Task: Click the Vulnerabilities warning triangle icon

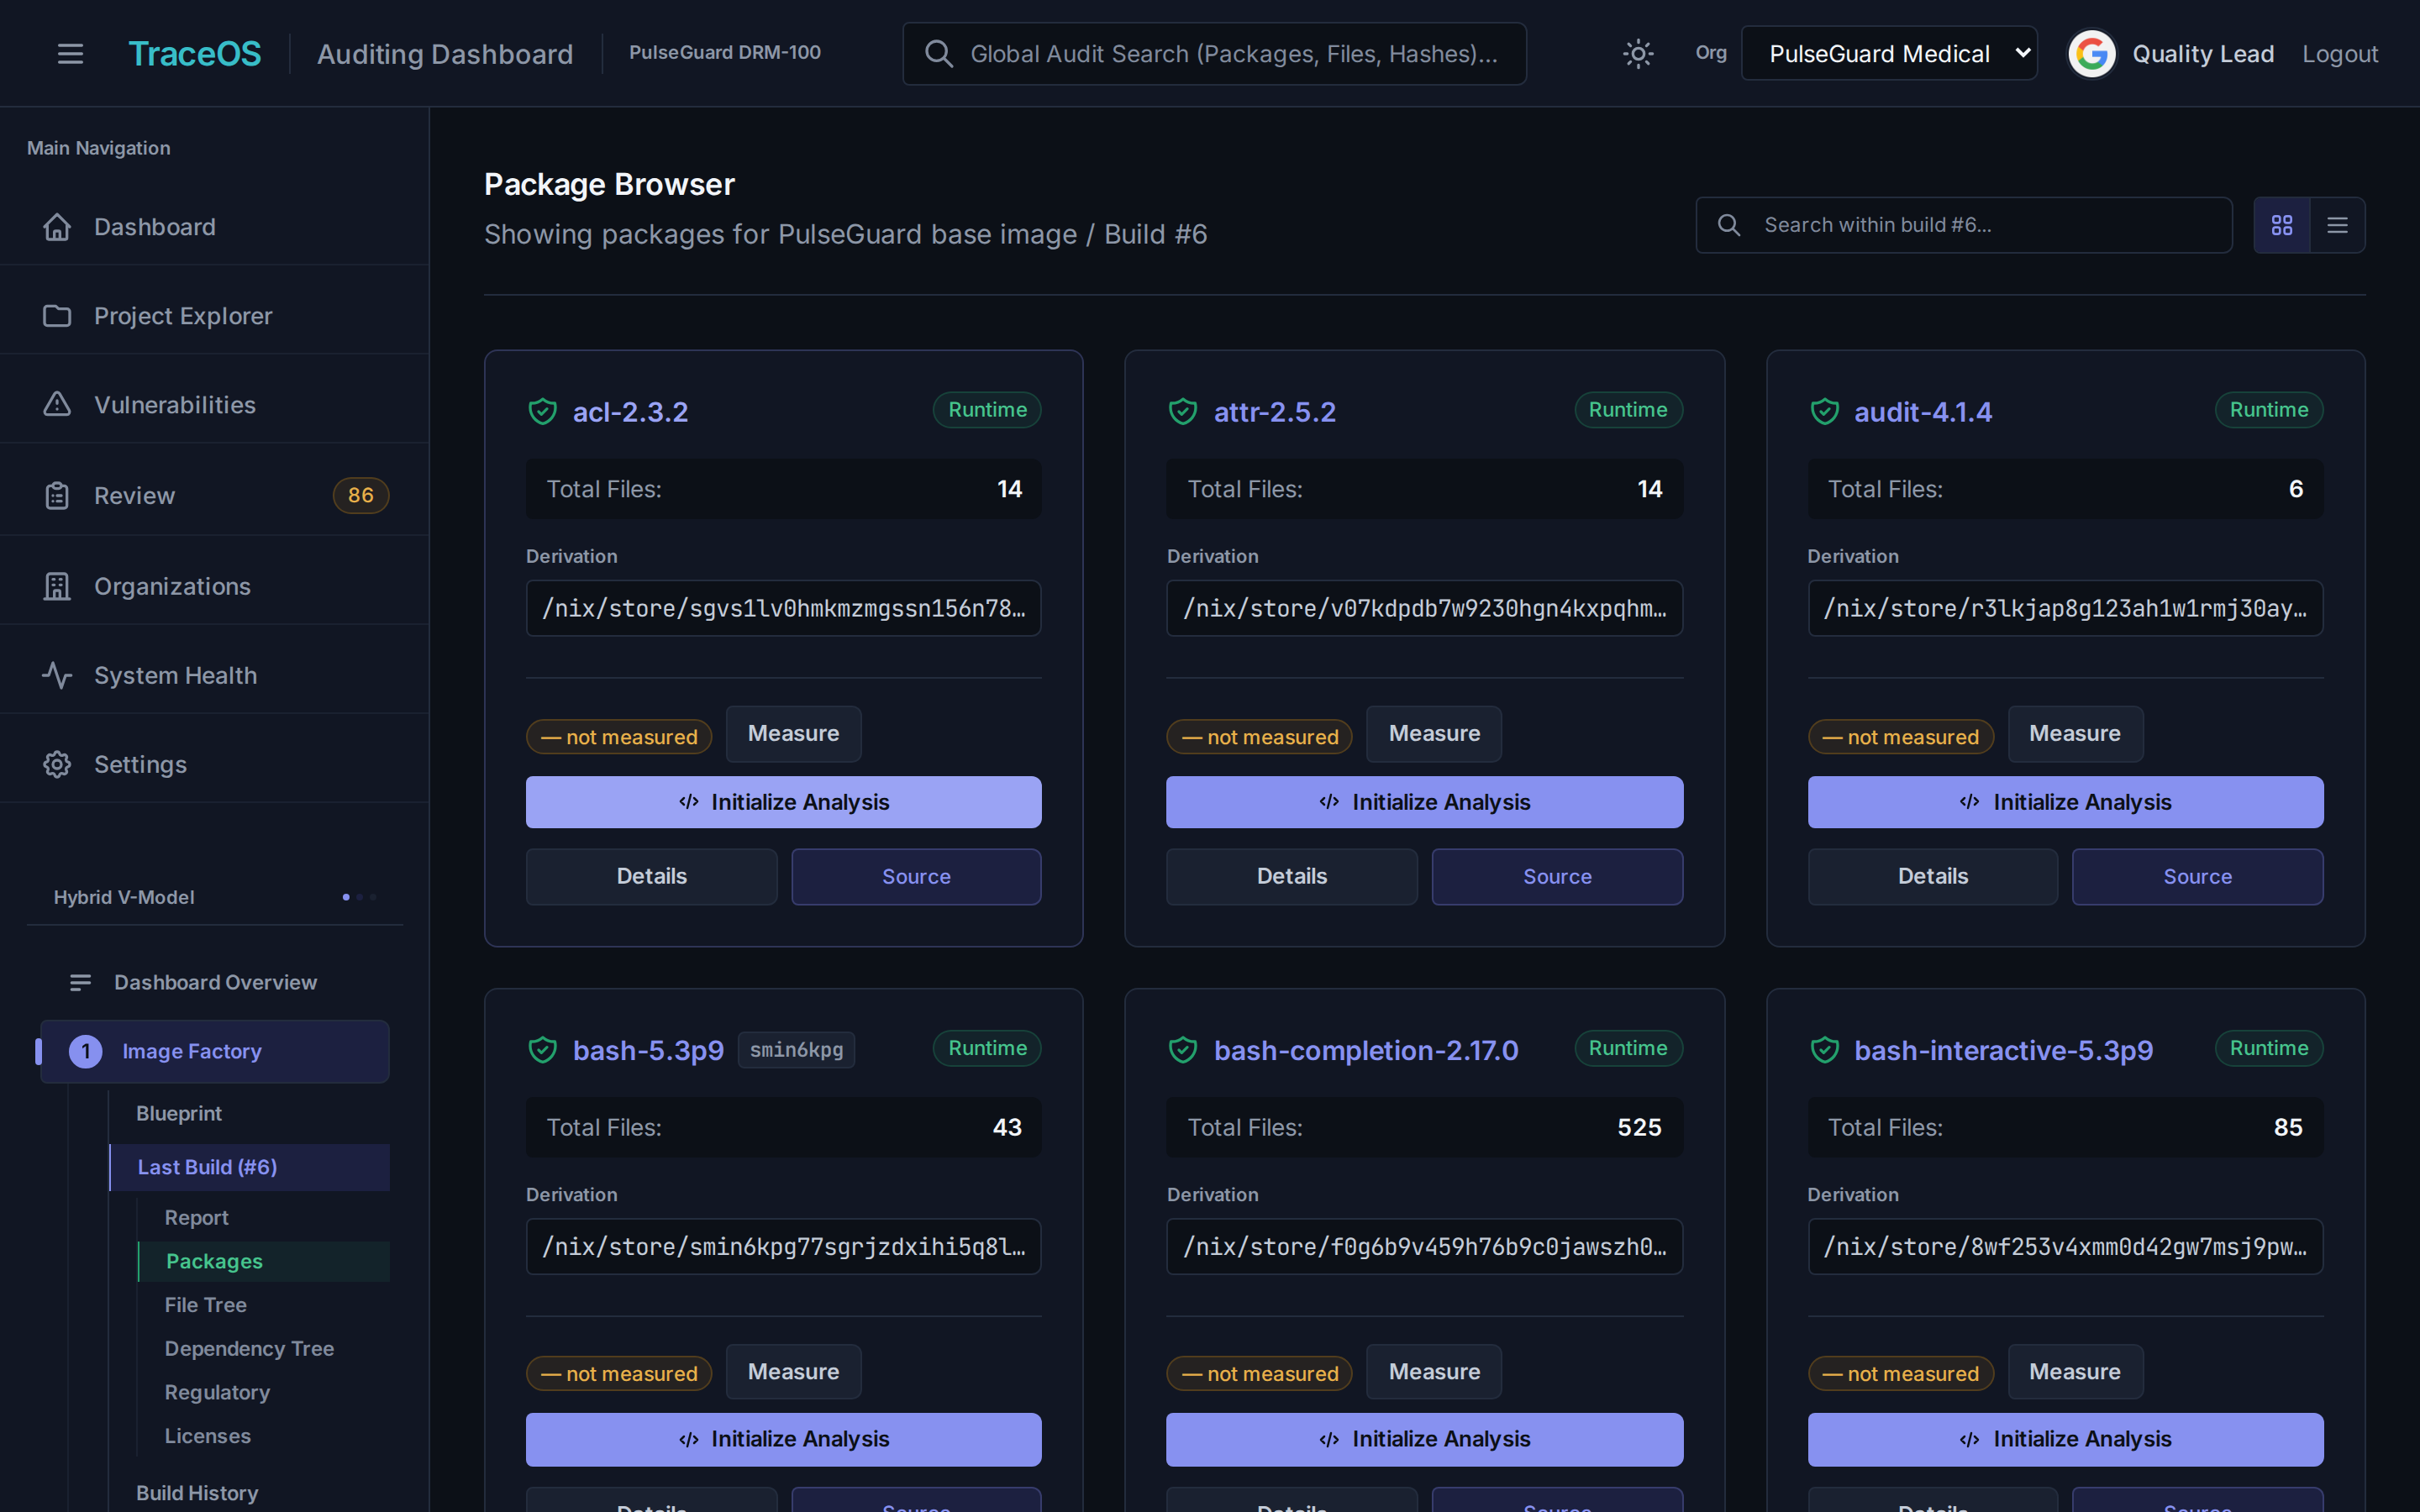Action: click(x=57, y=405)
